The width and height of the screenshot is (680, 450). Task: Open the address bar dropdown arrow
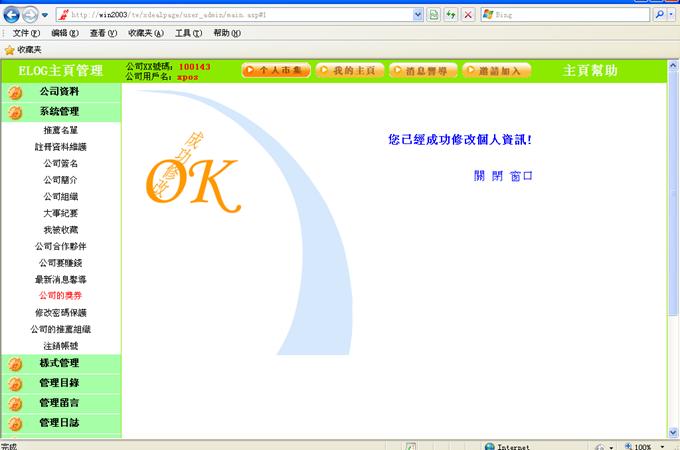pos(417,15)
